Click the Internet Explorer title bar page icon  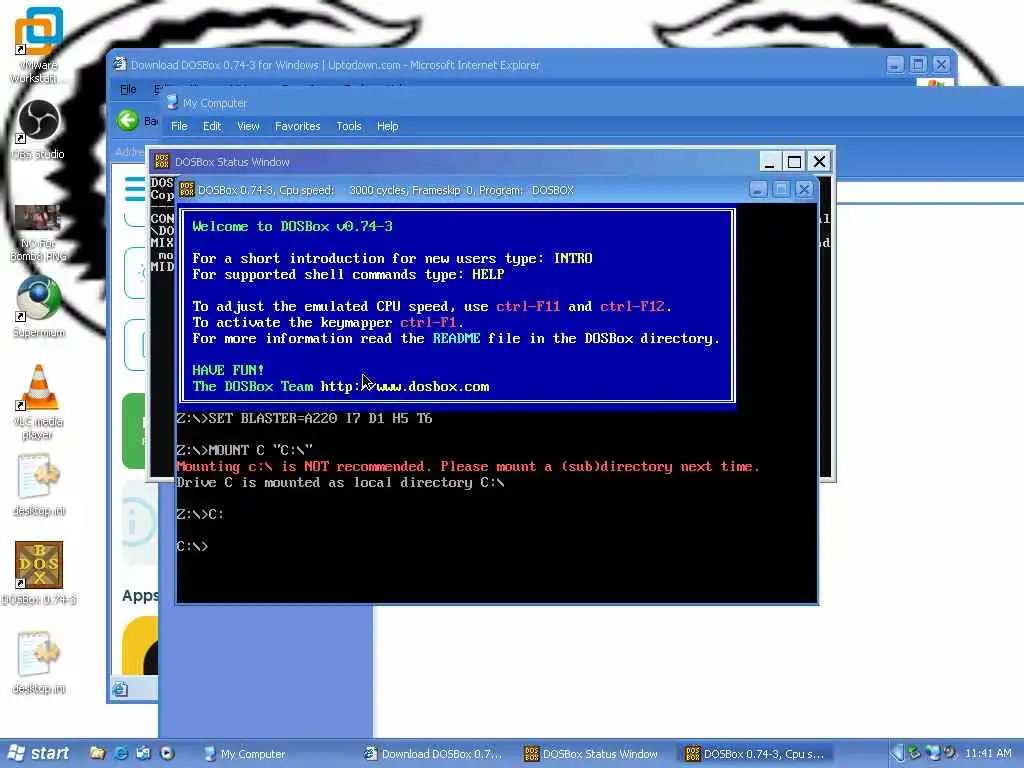(x=119, y=64)
